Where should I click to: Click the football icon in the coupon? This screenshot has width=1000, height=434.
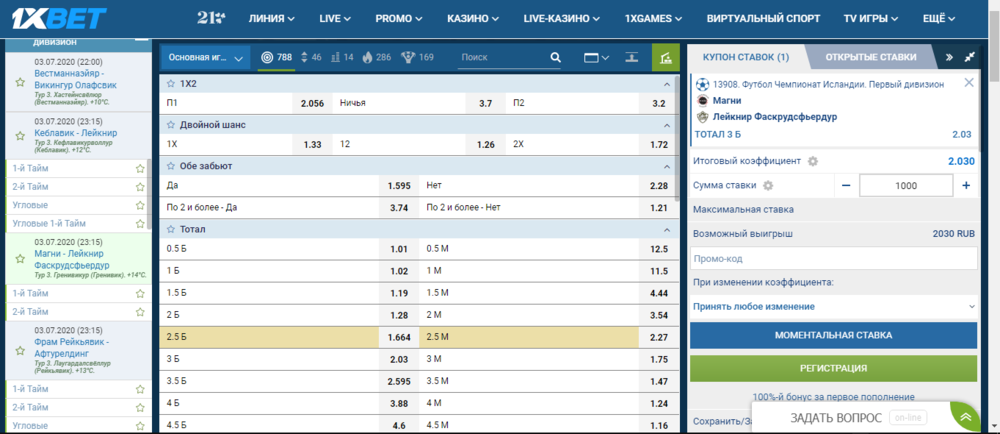(x=702, y=83)
